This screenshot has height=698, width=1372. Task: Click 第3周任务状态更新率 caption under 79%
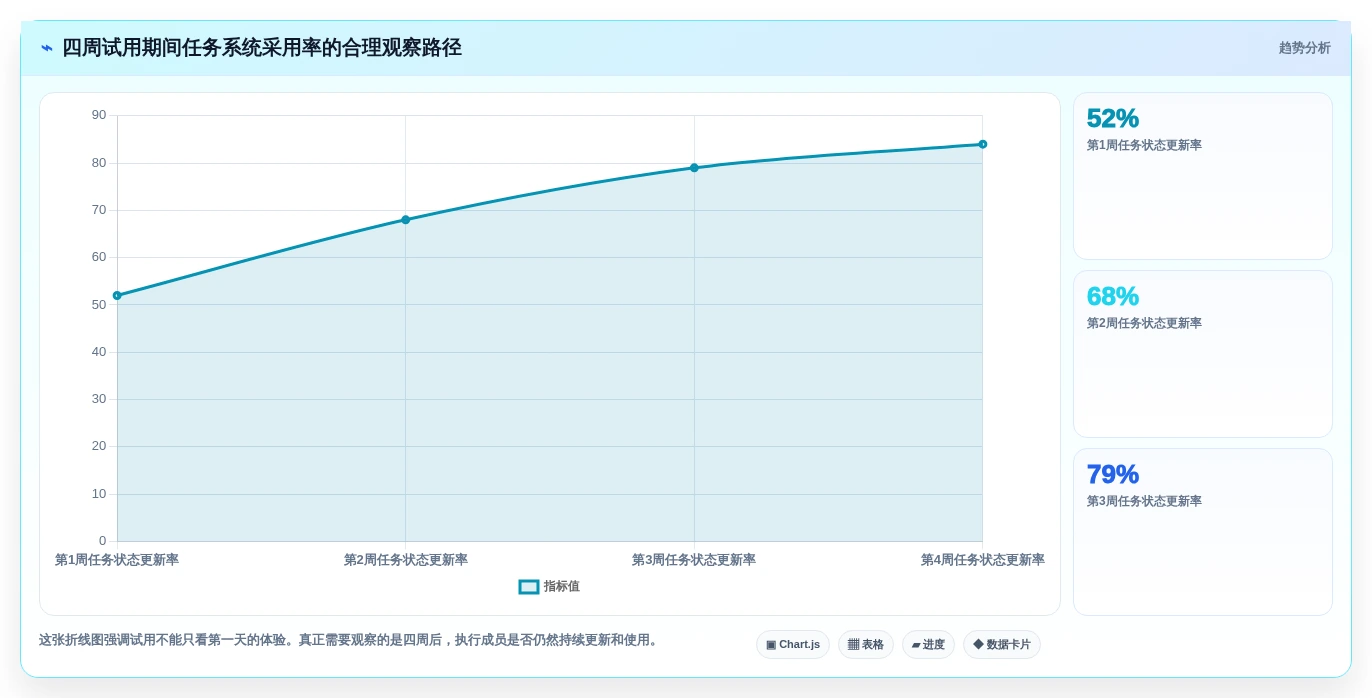pos(1144,501)
